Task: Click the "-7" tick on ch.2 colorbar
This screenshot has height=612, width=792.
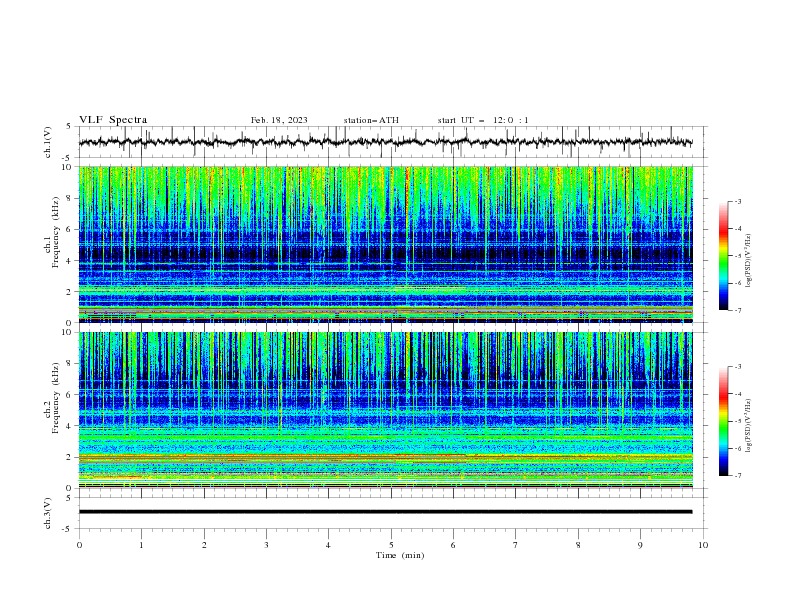Action: [x=738, y=476]
